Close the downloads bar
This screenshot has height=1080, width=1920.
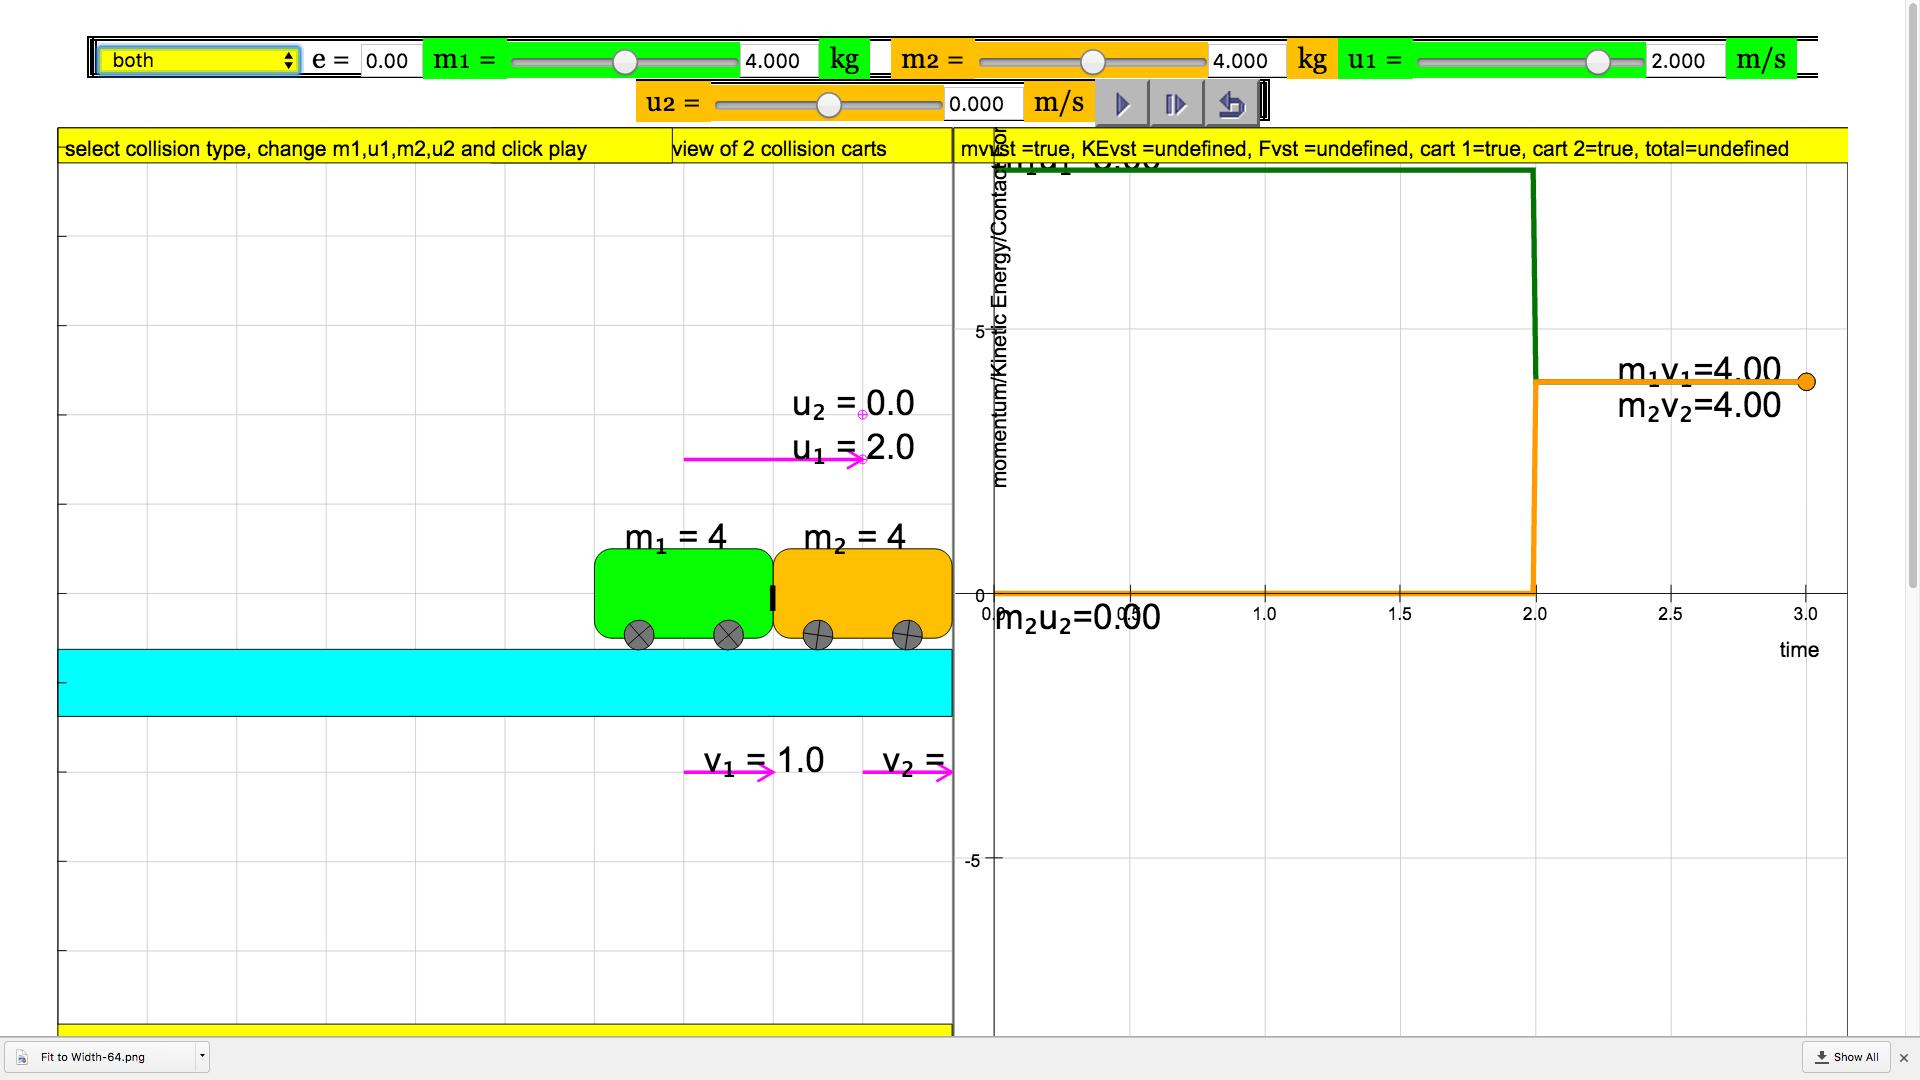pos(1904,1057)
